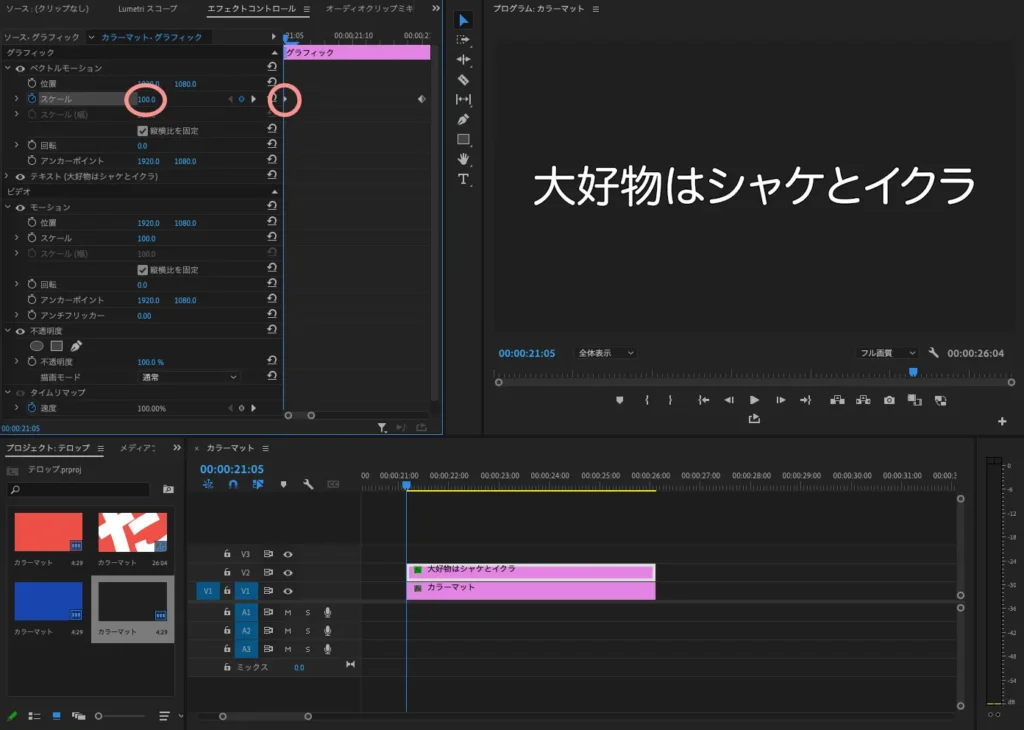The image size is (1024, 730).
Task: Switch to the Lumetri スコープ tab
Action: click(x=147, y=9)
